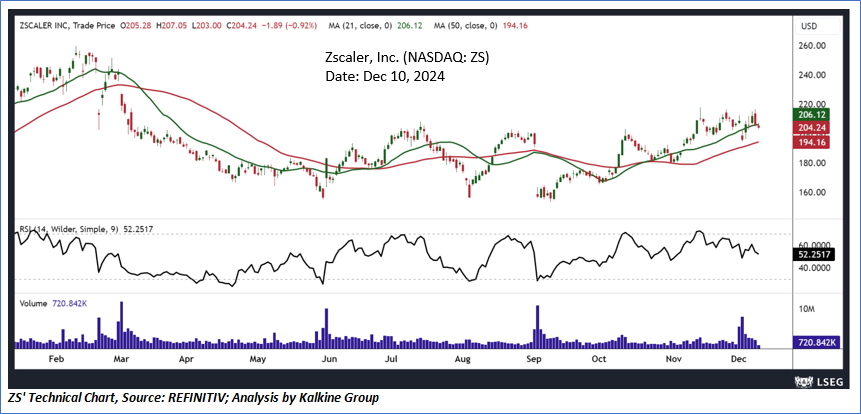Select the MA (21, close, 0) indicator label

[x=359, y=25]
